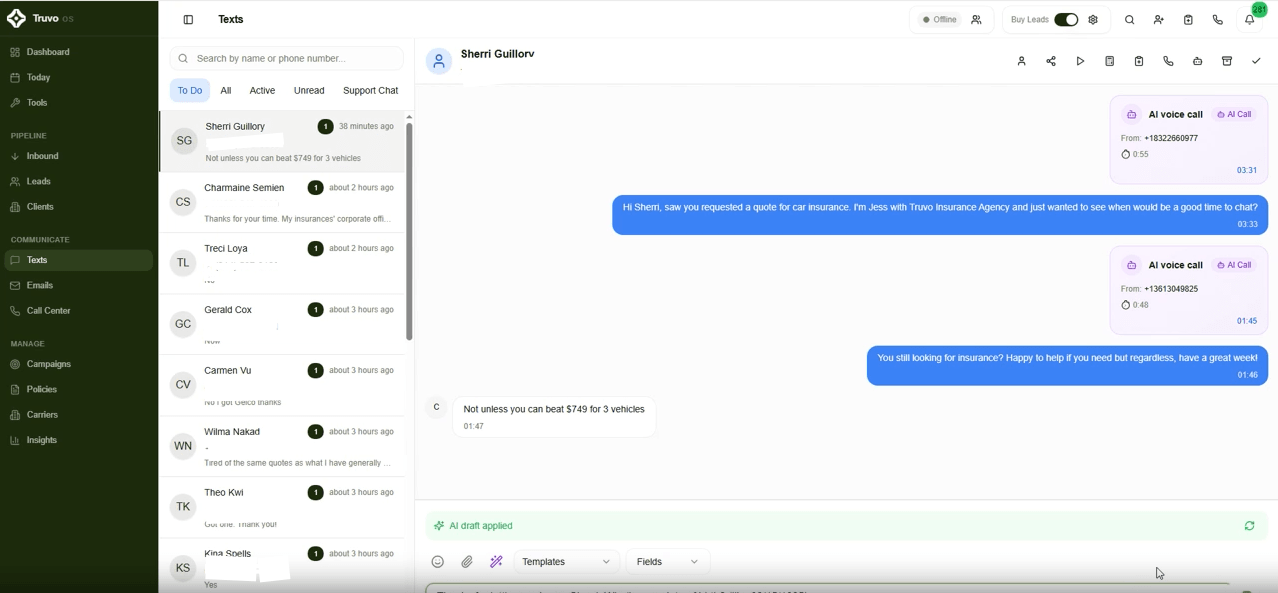
Task: Go to Leads page
Action: click(78, 181)
